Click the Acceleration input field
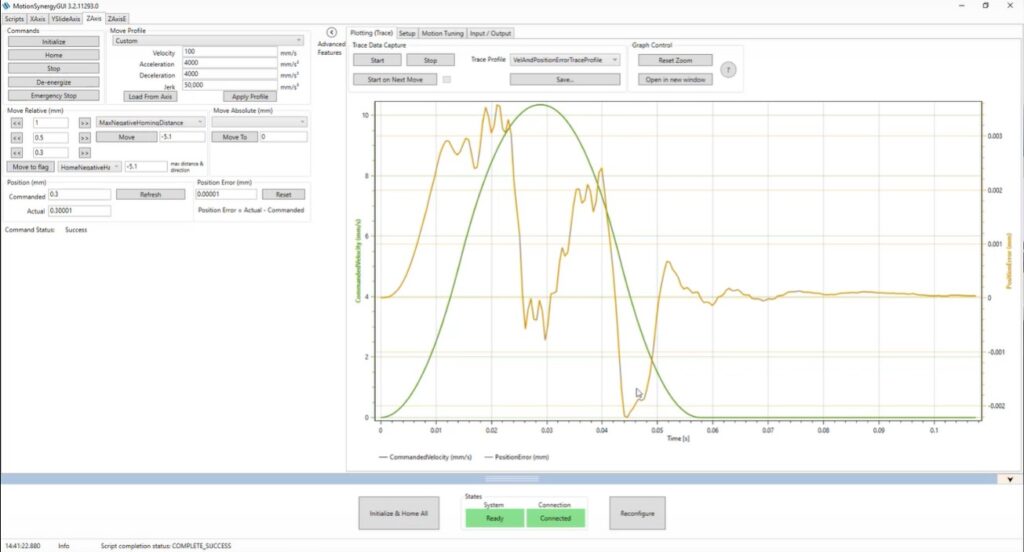The height and width of the screenshot is (552, 1024). point(230,63)
